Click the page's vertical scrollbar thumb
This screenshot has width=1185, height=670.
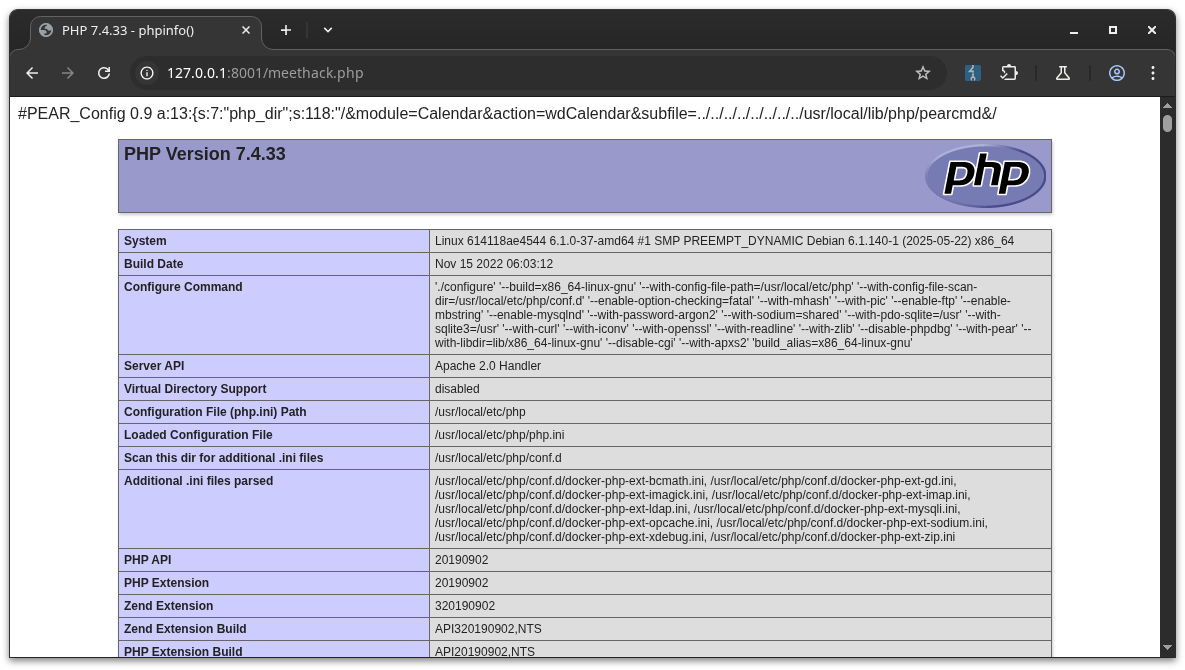[1168, 123]
